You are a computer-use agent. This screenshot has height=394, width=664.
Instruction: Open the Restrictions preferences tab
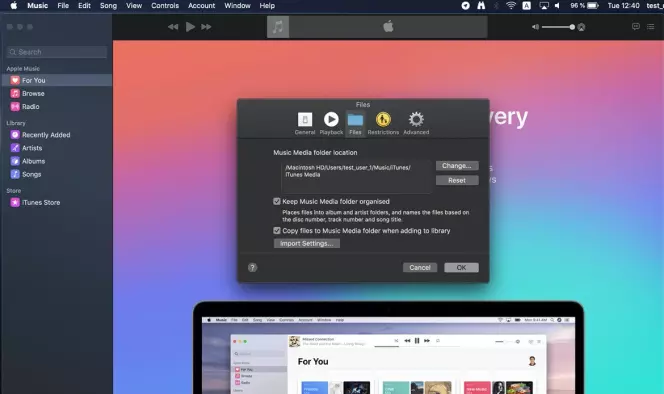point(383,123)
